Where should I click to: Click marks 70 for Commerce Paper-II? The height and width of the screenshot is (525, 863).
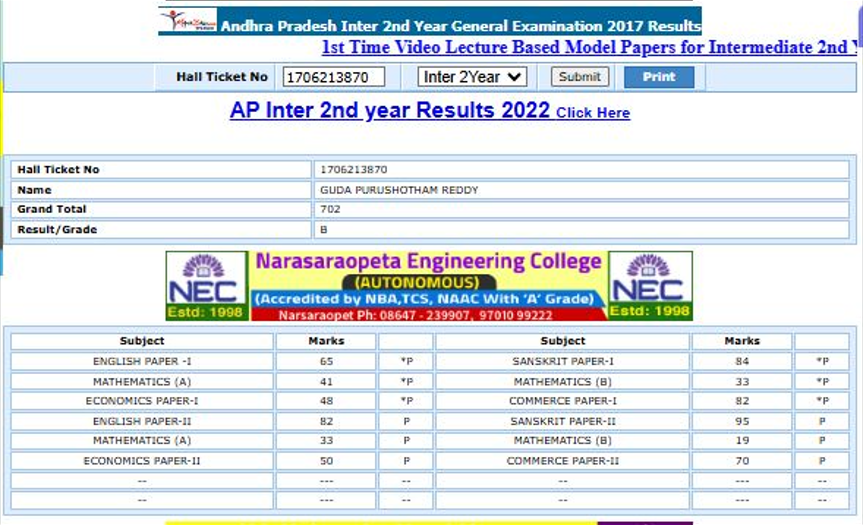[742, 461]
